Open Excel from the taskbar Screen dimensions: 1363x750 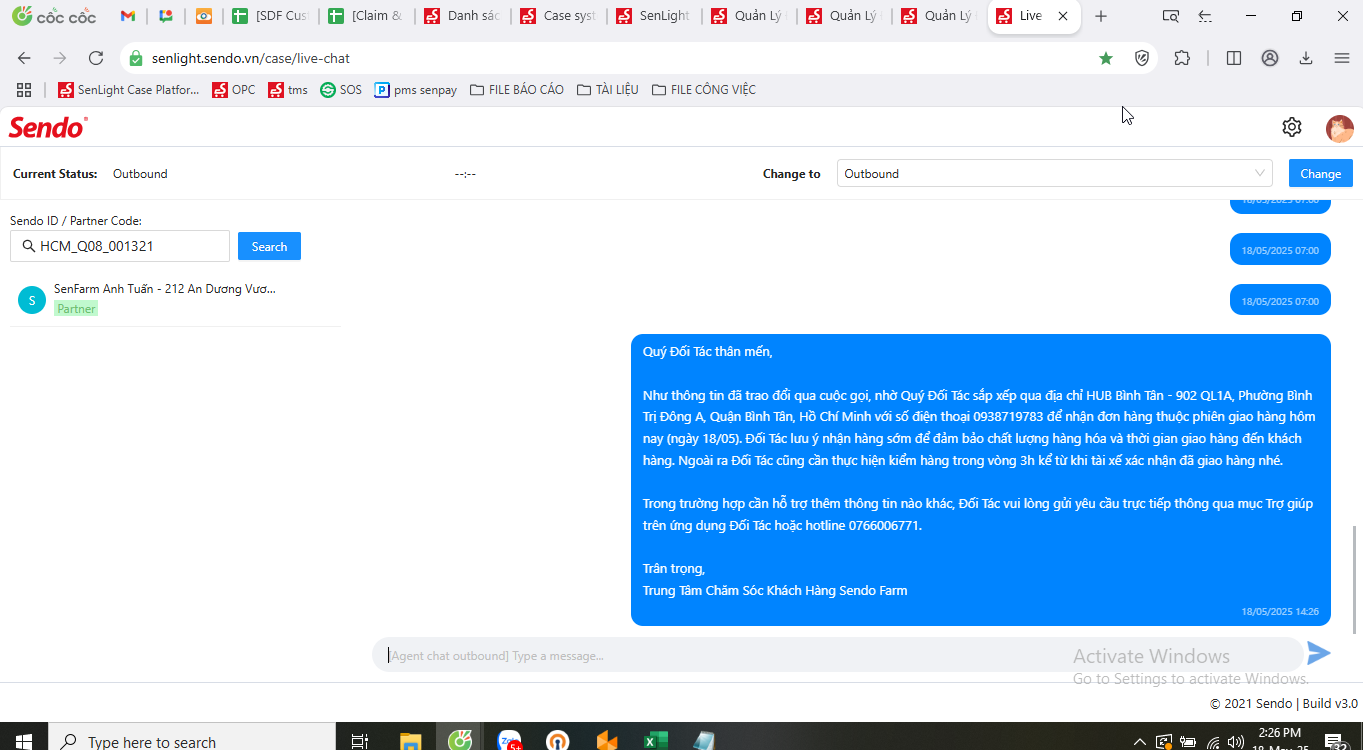coord(655,741)
